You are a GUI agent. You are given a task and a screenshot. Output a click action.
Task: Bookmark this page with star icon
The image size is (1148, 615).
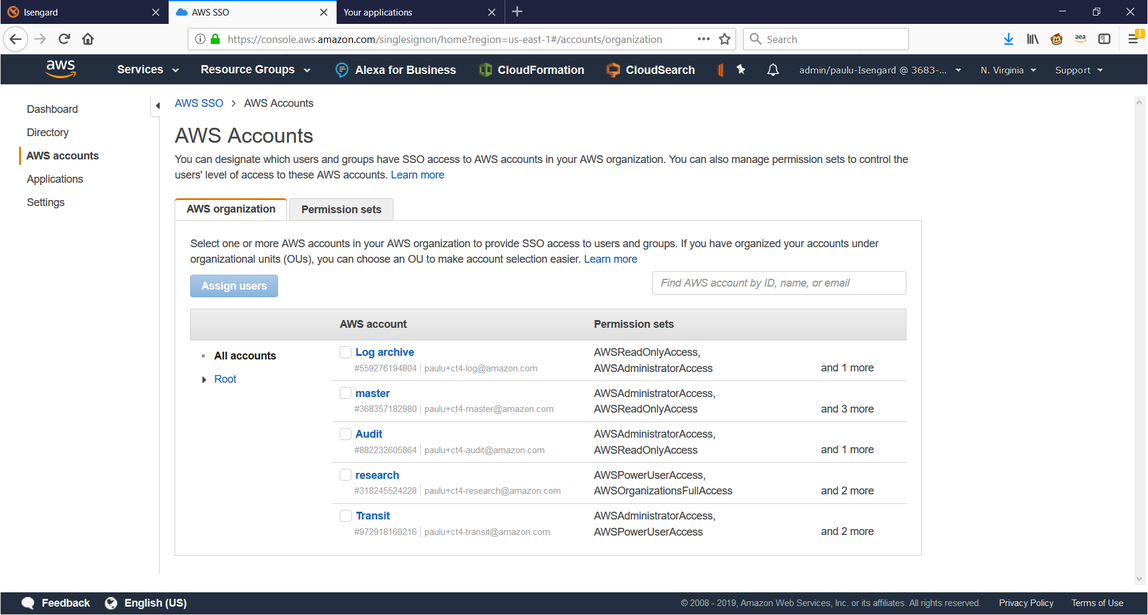tap(724, 40)
